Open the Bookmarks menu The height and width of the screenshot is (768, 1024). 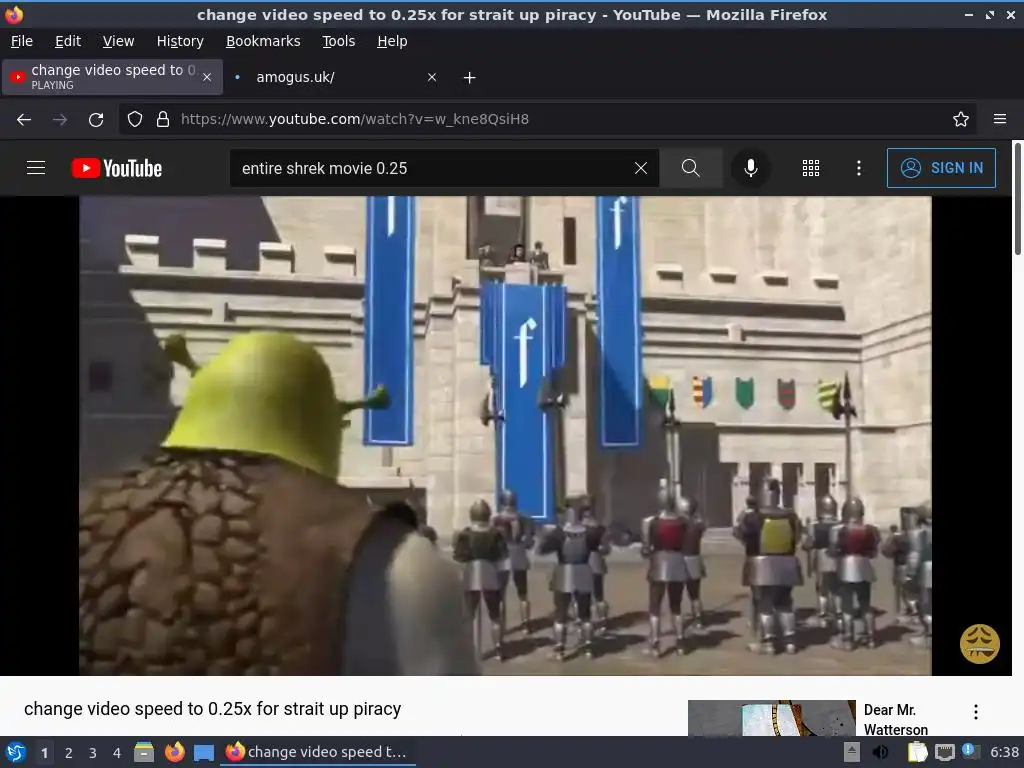point(263,41)
